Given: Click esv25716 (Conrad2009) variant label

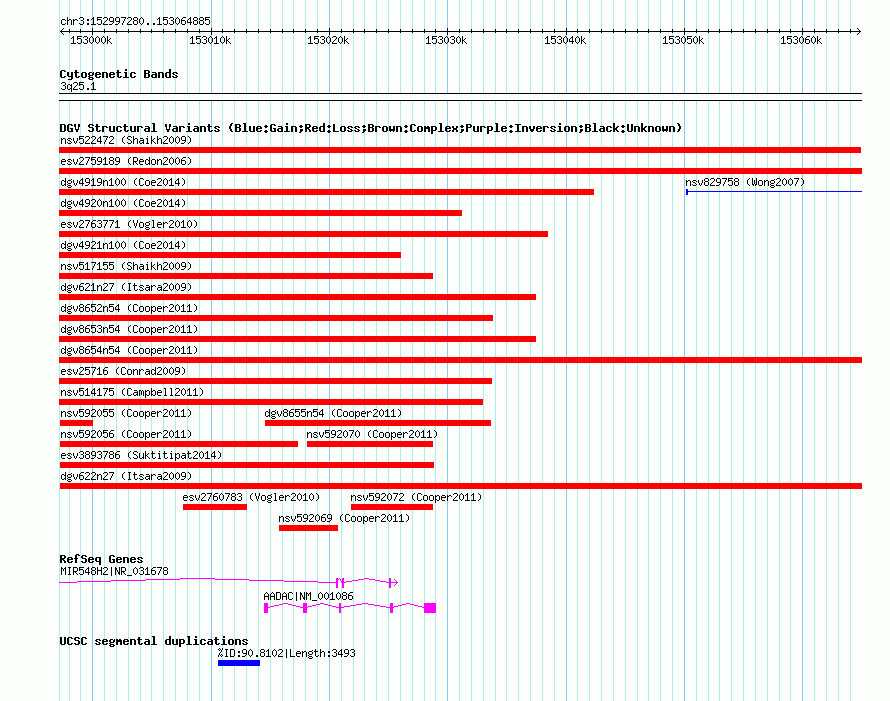Looking at the screenshot, I should [x=123, y=371].
